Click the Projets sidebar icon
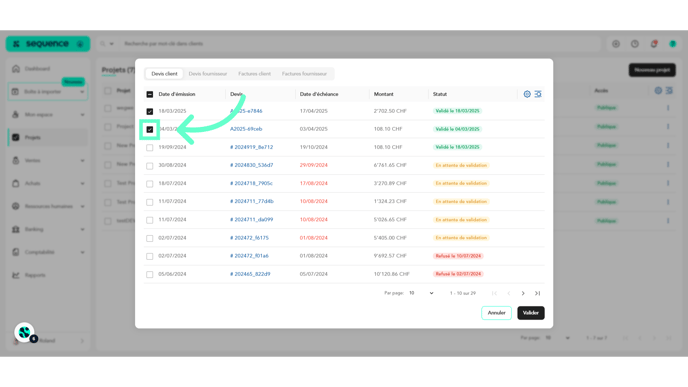688x387 pixels. pos(16,137)
